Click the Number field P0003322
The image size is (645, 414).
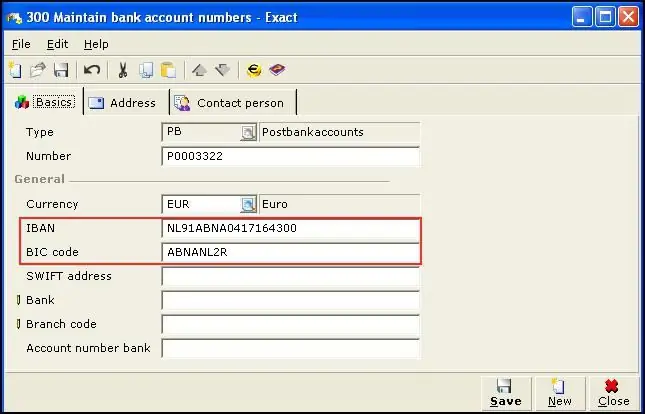[291, 156]
